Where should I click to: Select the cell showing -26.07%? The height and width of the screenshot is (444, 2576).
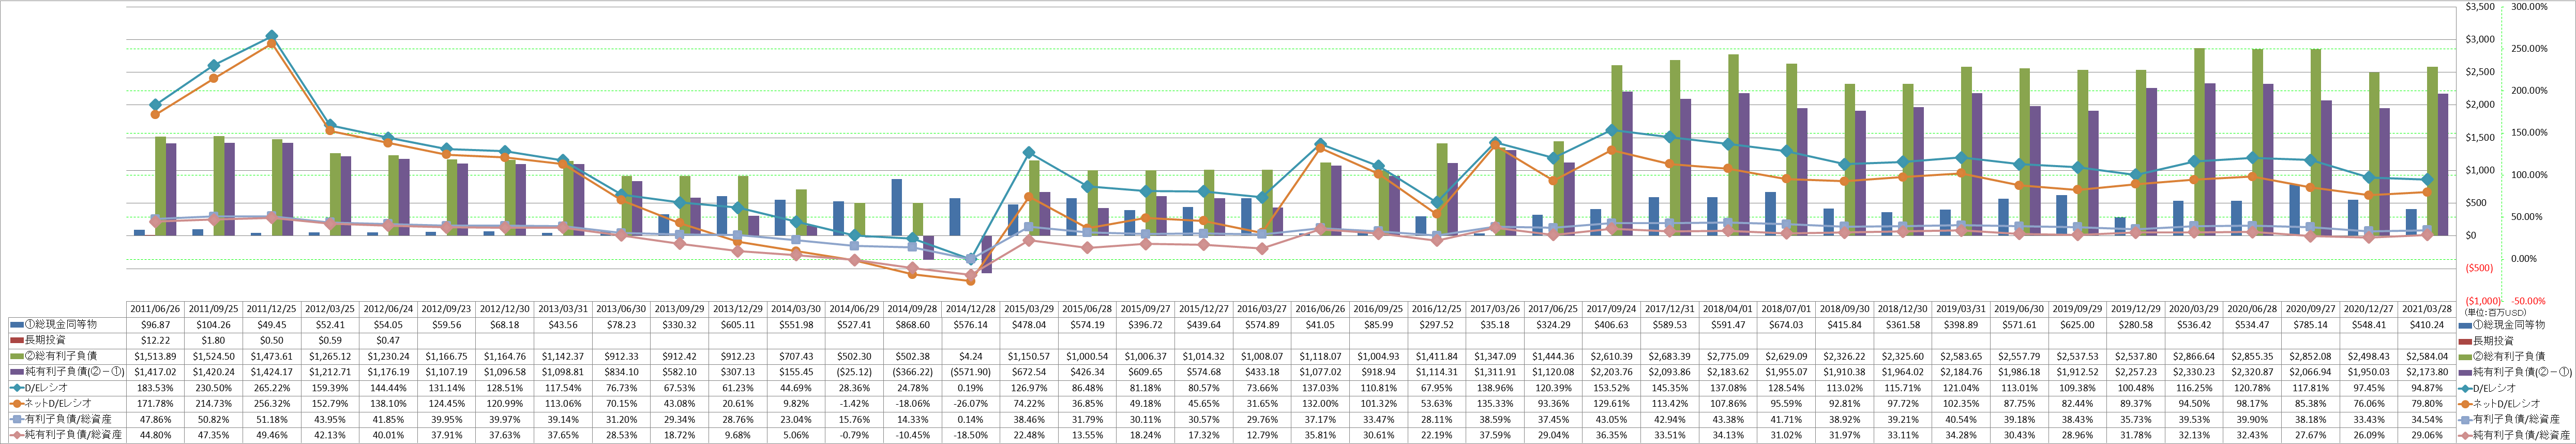(x=970, y=403)
